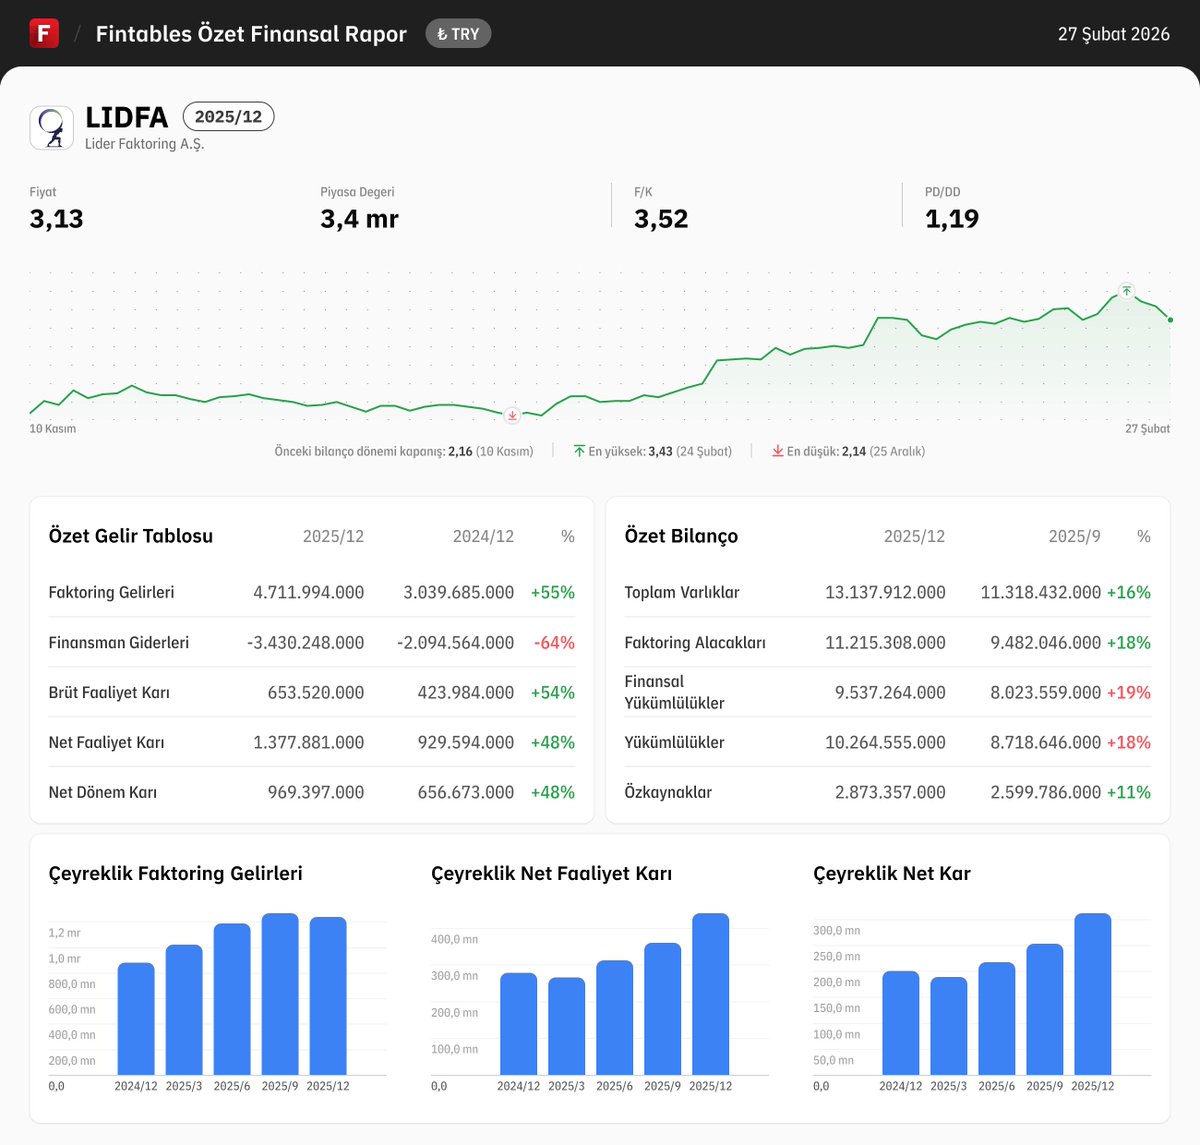Image resolution: width=1200 pixels, height=1145 pixels.
Task: Click Brüt Faaliyet Karı value 653.520.000
Action: pos(316,692)
